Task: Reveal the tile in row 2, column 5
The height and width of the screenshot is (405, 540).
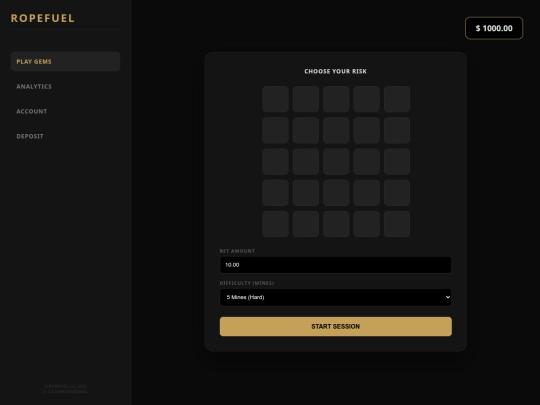Action: [397, 130]
